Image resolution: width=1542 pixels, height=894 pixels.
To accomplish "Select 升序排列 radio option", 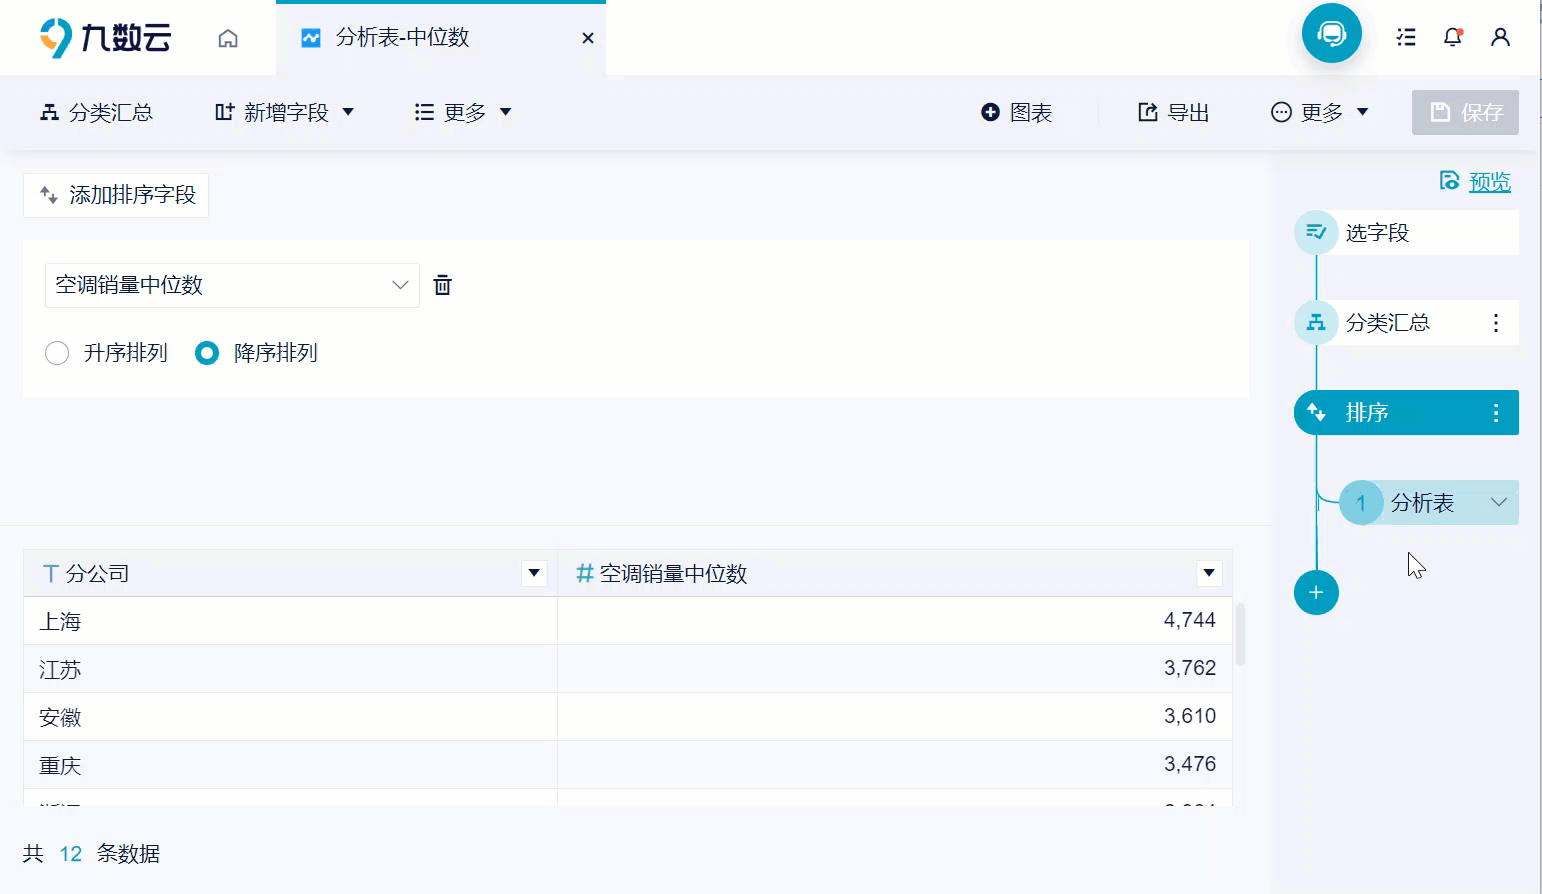I will point(57,353).
